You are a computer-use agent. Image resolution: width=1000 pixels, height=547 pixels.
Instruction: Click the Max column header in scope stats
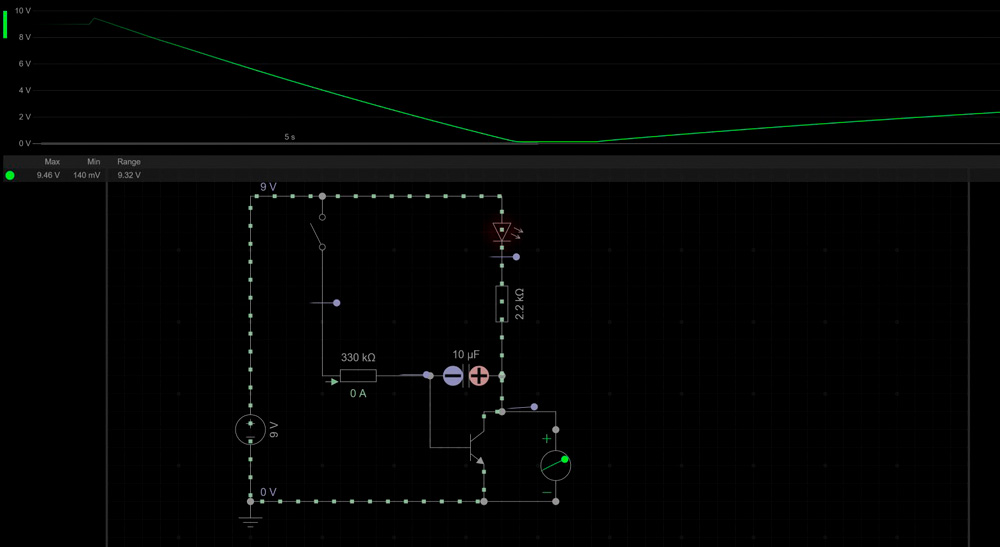point(52,162)
